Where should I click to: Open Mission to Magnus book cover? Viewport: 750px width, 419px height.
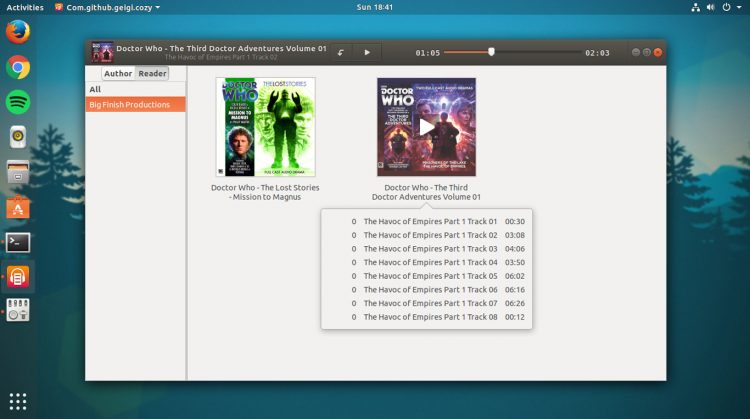click(x=265, y=127)
